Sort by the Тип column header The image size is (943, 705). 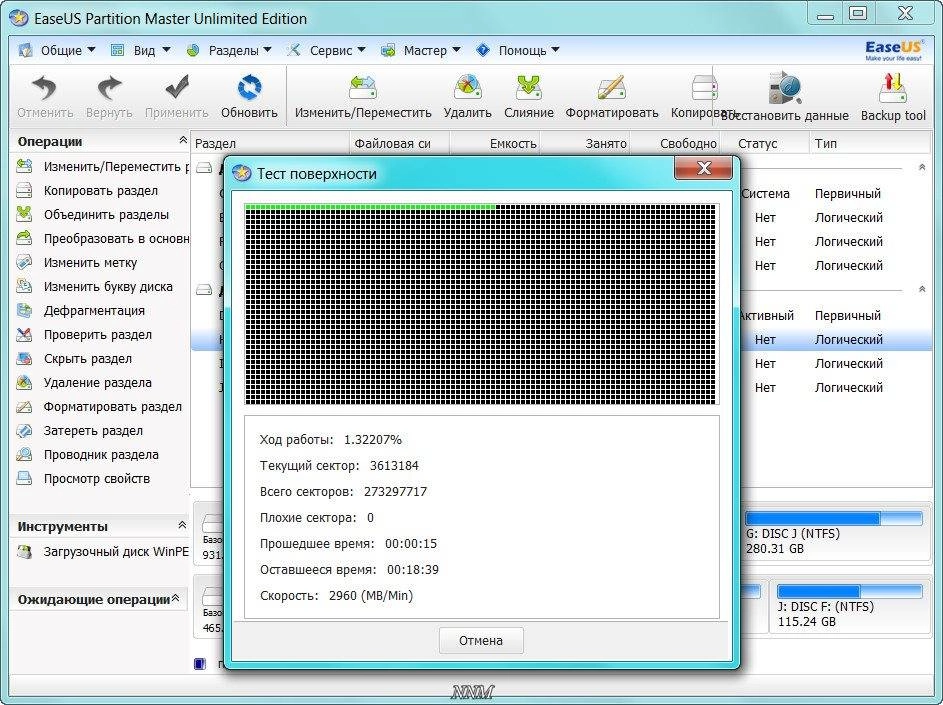point(869,144)
